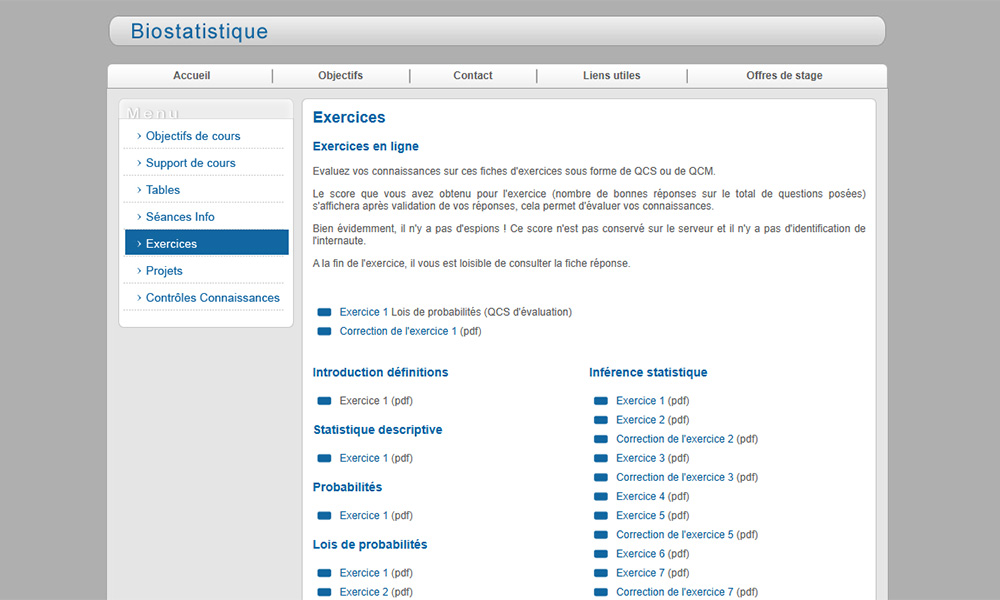
Task: Click the icon before Correction de l'exercice 5
Action: [600, 534]
